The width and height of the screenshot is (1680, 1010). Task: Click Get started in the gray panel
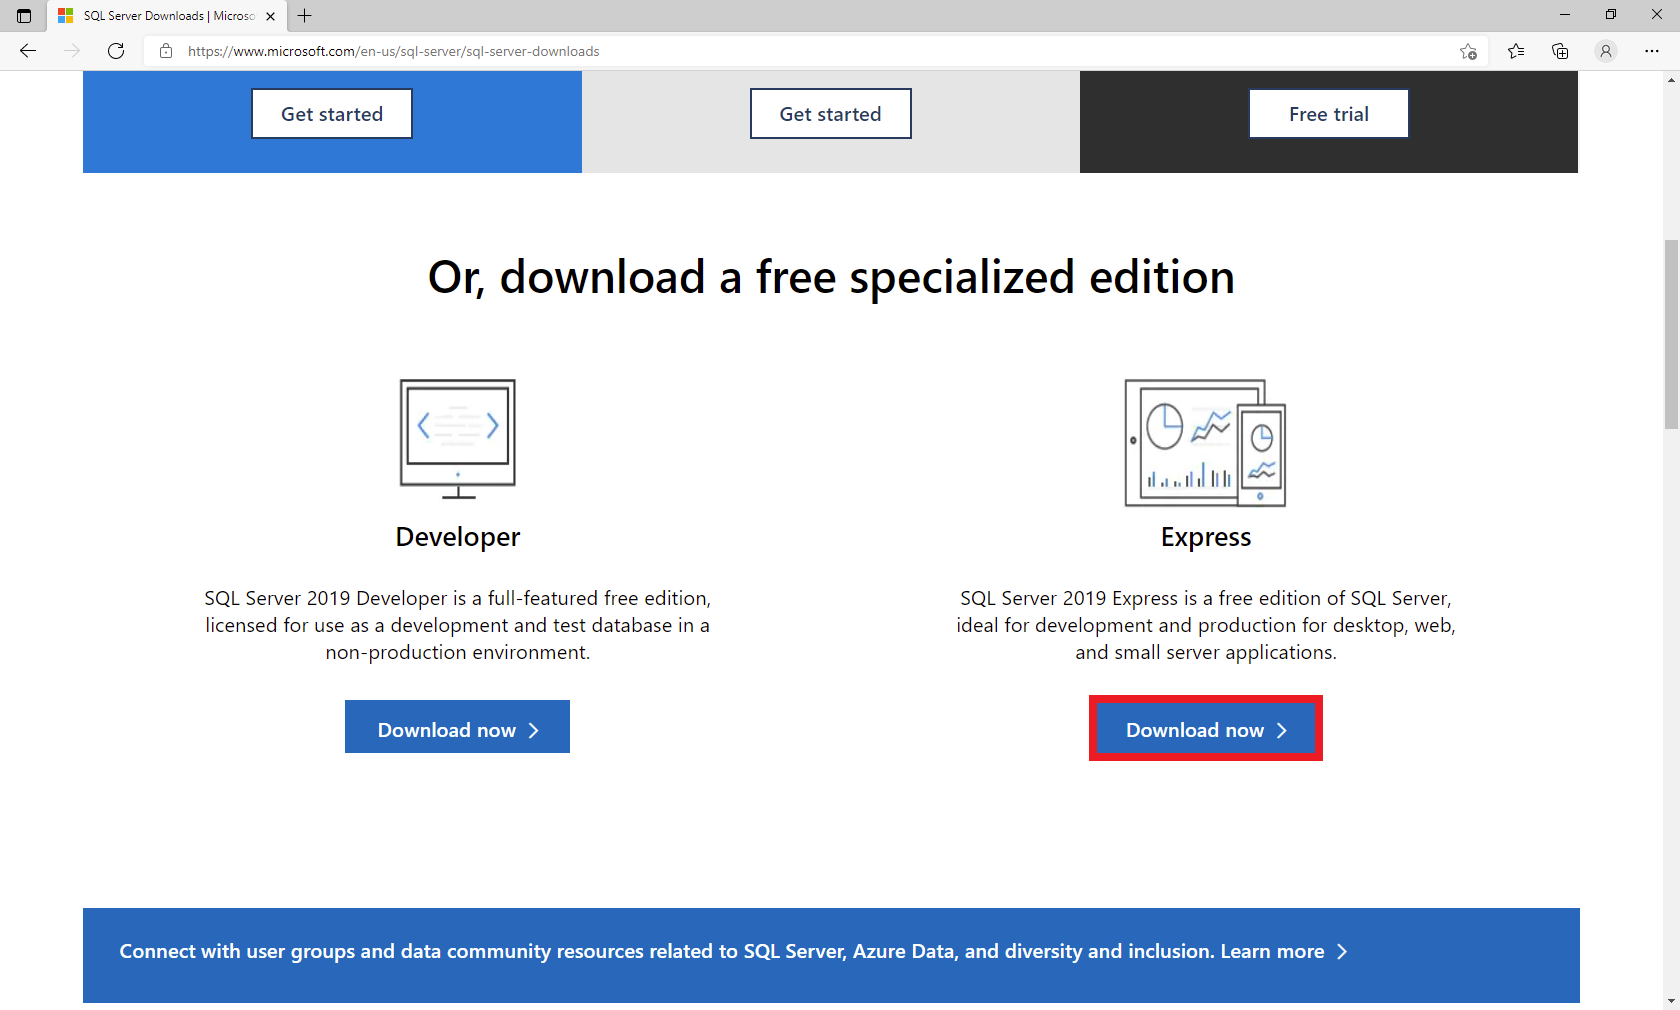(x=831, y=114)
